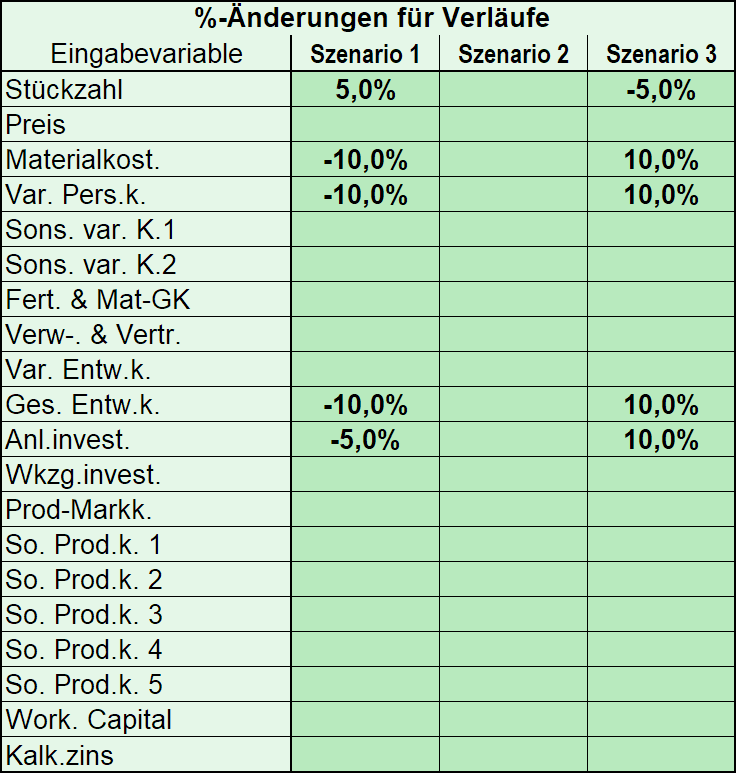Click the Szenario 1 column header
Screen dimensions: 736x773
pyautogui.click(x=365, y=54)
